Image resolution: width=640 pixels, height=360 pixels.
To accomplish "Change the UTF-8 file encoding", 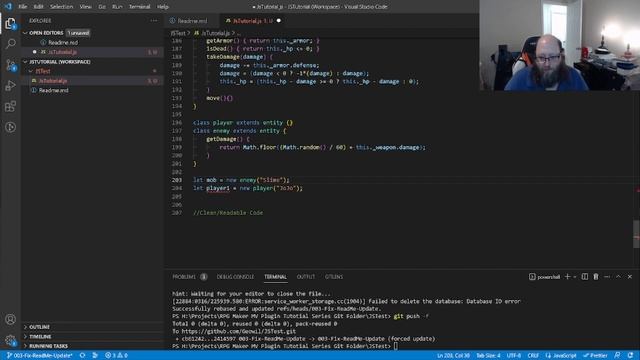I will 513,356.
